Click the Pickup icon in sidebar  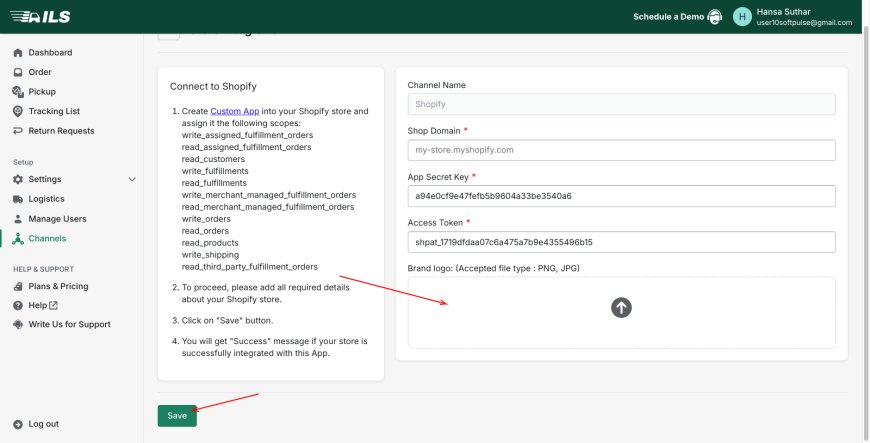[18, 92]
